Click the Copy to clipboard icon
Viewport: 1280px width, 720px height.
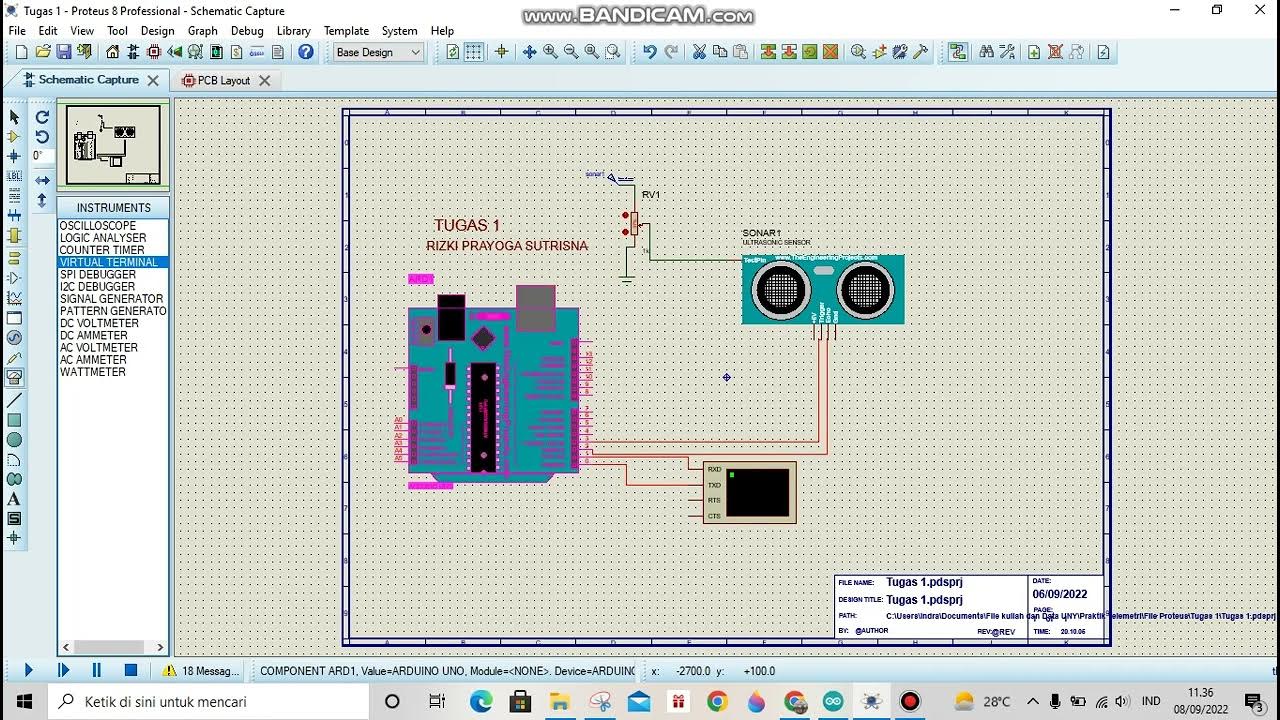tap(720, 52)
